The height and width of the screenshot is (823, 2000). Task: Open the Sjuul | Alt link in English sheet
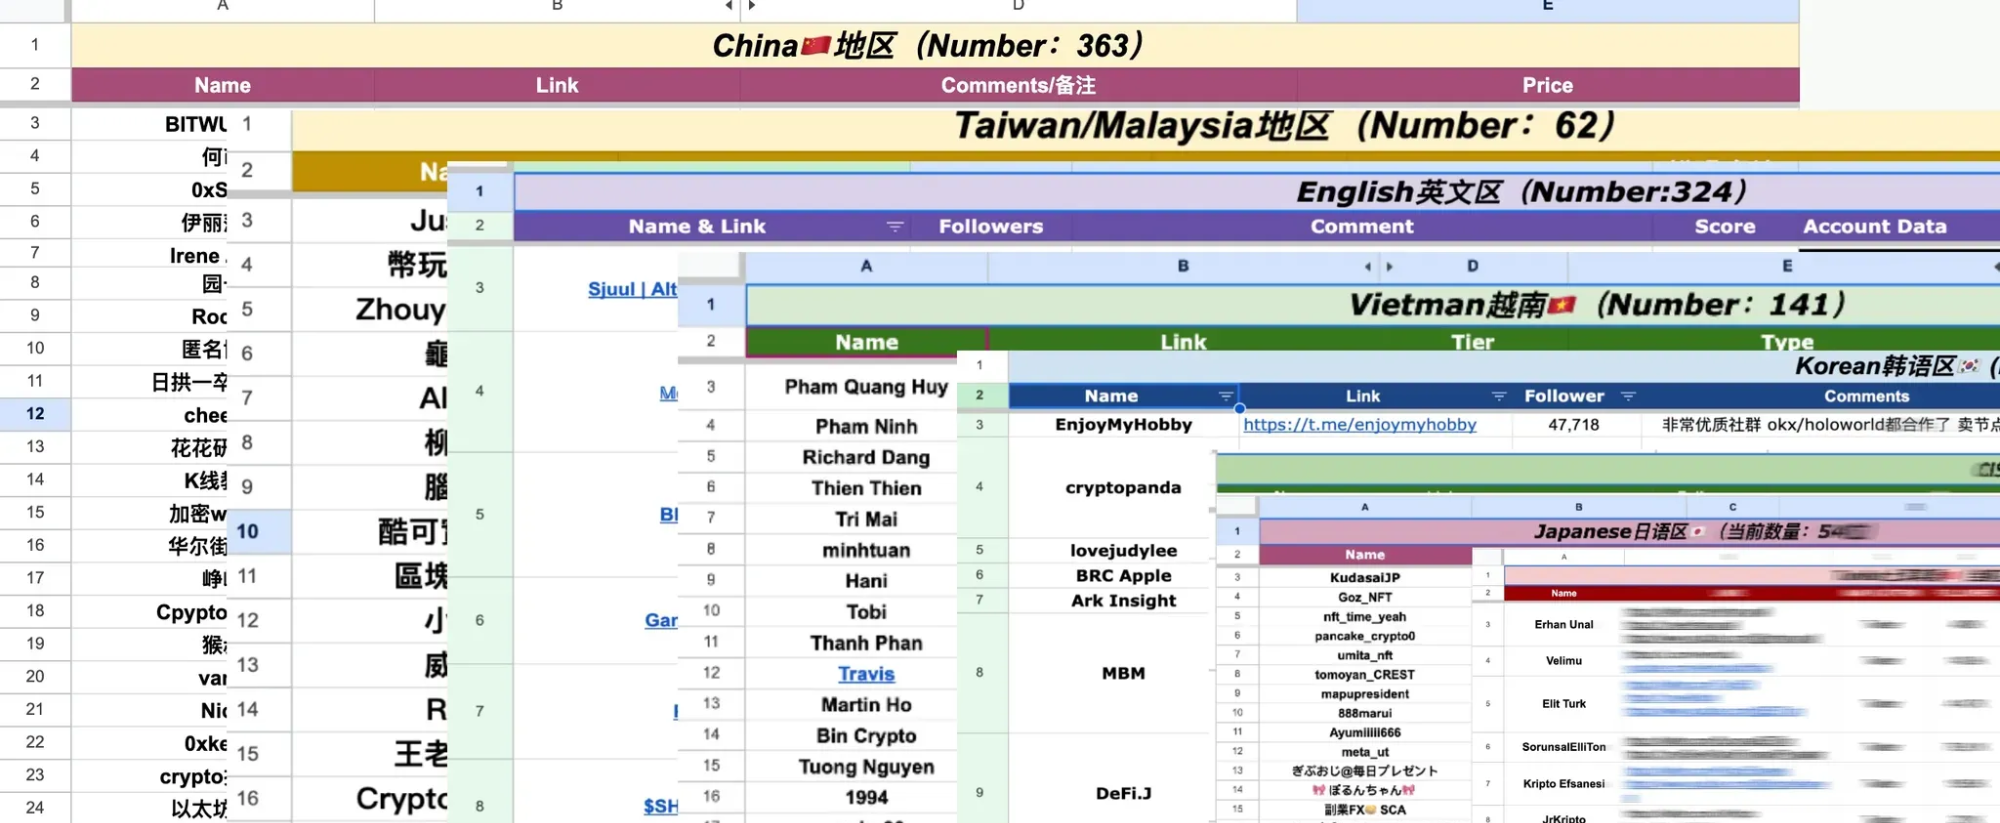point(632,289)
